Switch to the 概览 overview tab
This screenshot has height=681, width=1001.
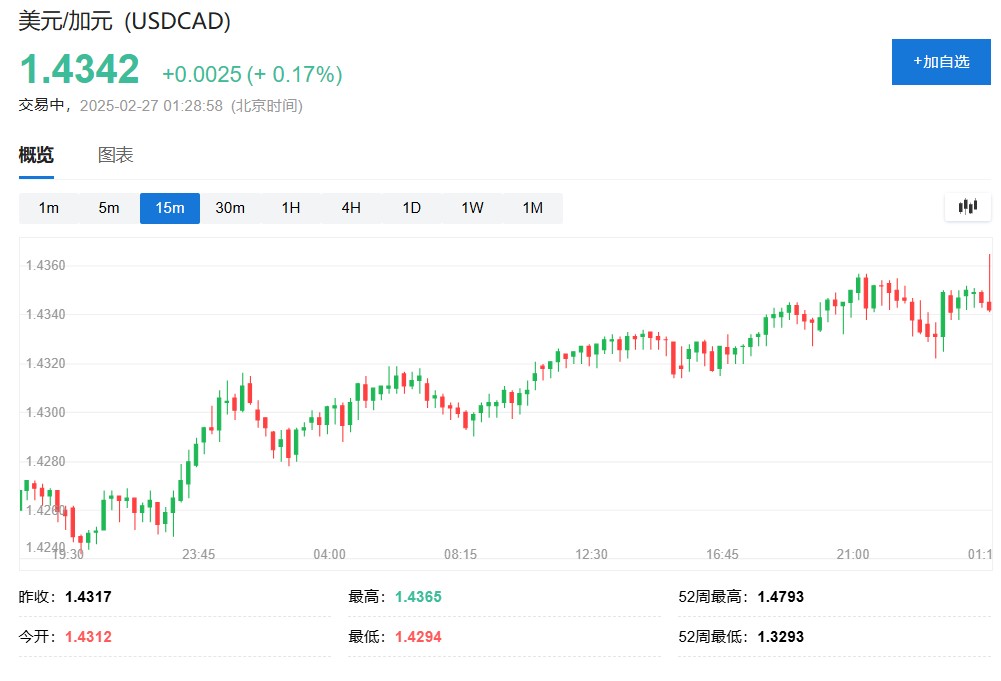[36, 155]
